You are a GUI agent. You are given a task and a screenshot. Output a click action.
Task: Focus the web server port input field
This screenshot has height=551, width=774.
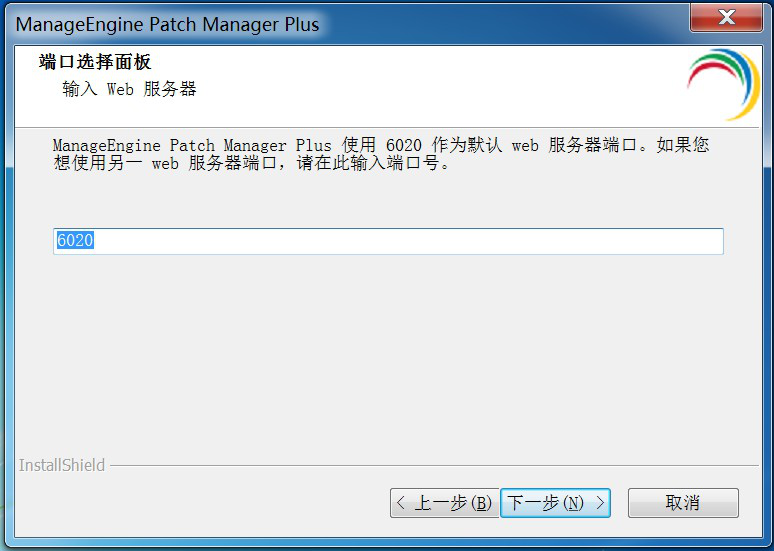[x=388, y=241]
